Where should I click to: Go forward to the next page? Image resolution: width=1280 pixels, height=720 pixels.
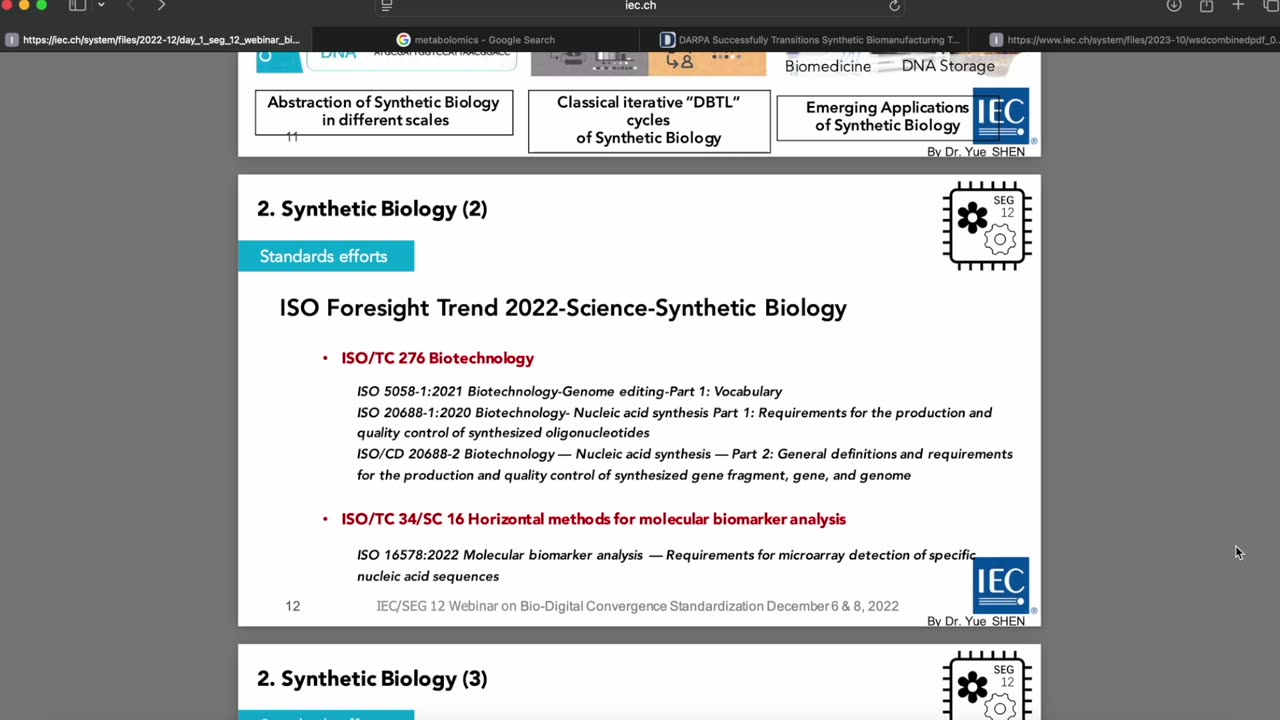pos(162,6)
